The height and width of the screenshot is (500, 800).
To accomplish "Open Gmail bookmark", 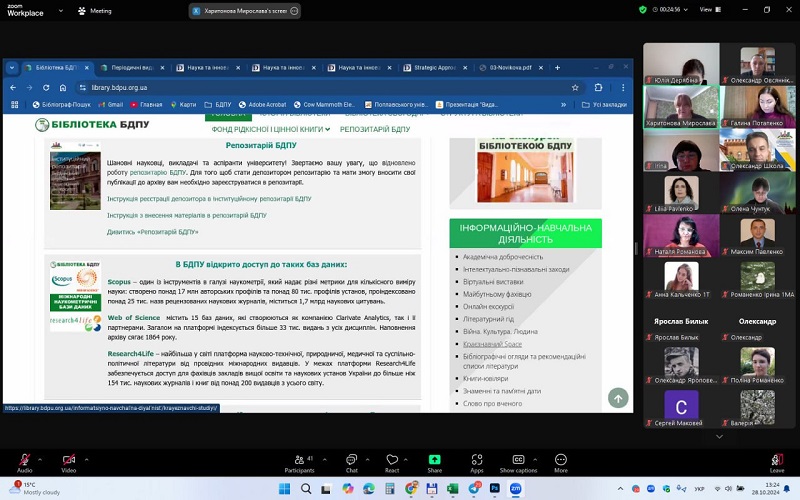I will [x=111, y=105].
